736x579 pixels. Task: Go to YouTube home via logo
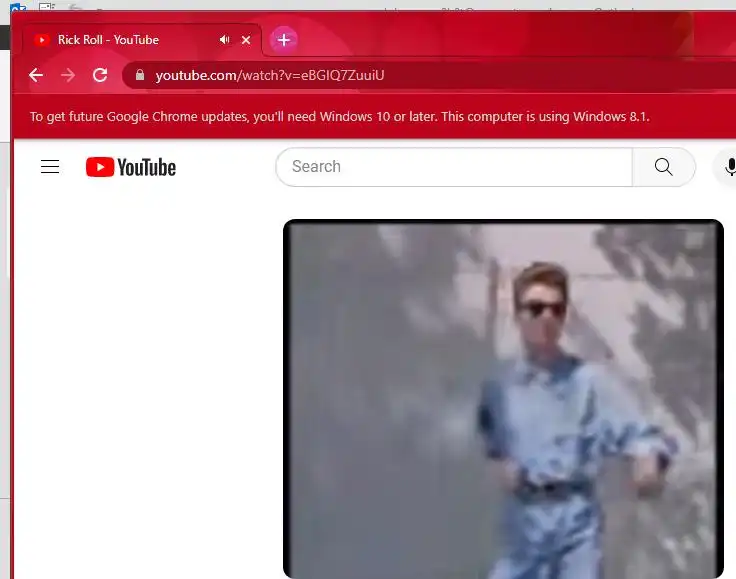pyautogui.click(x=131, y=167)
